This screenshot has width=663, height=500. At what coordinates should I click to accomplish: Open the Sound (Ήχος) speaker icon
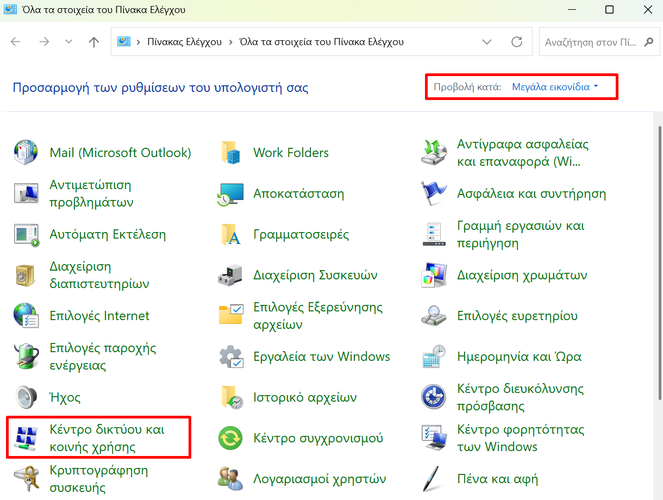26,397
